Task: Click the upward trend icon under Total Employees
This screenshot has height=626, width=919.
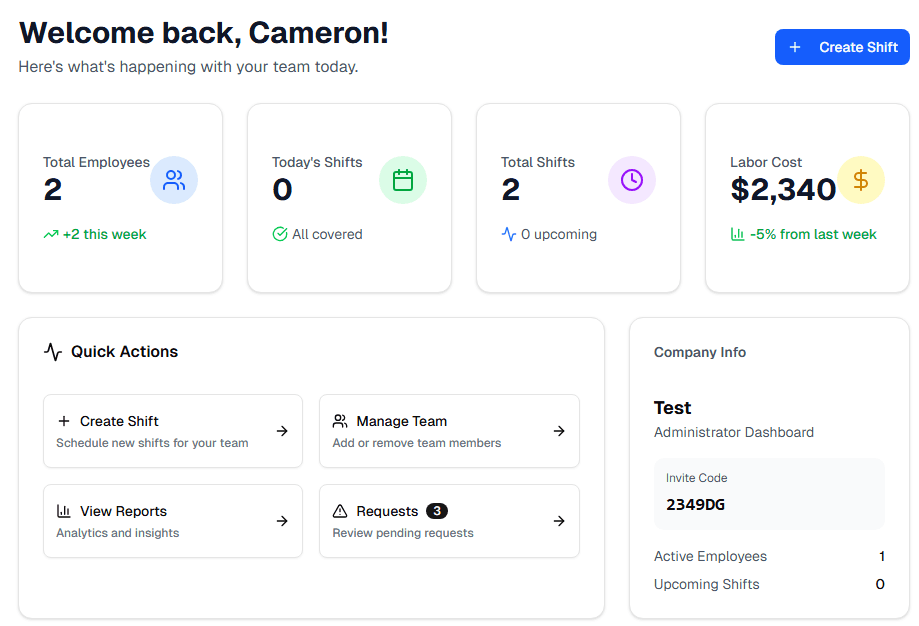Action: [51, 234]
